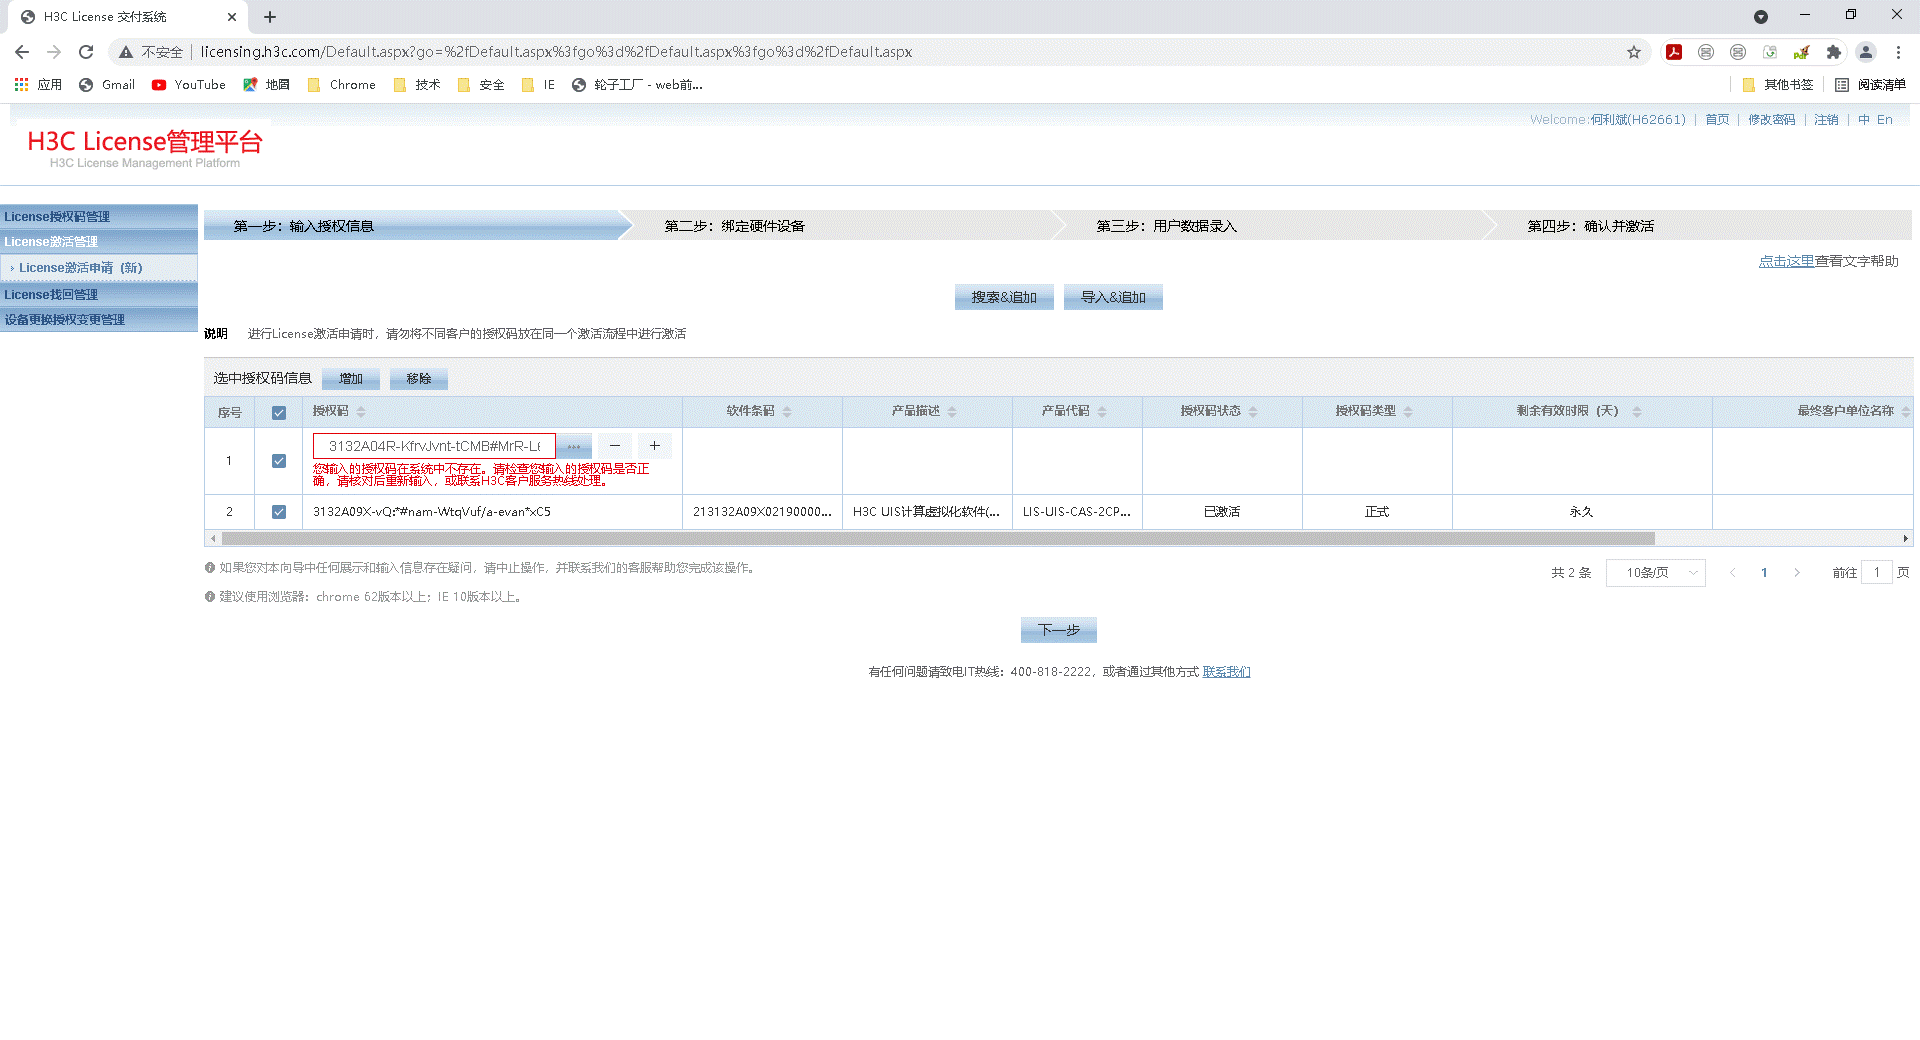Sort by 授权码类型 column

pyautogui.click(x=1408, y=412)
